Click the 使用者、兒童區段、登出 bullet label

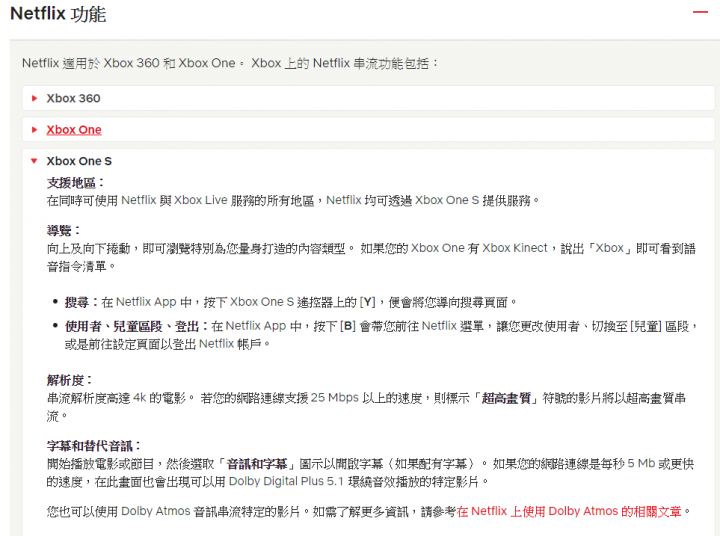(137, 327)
